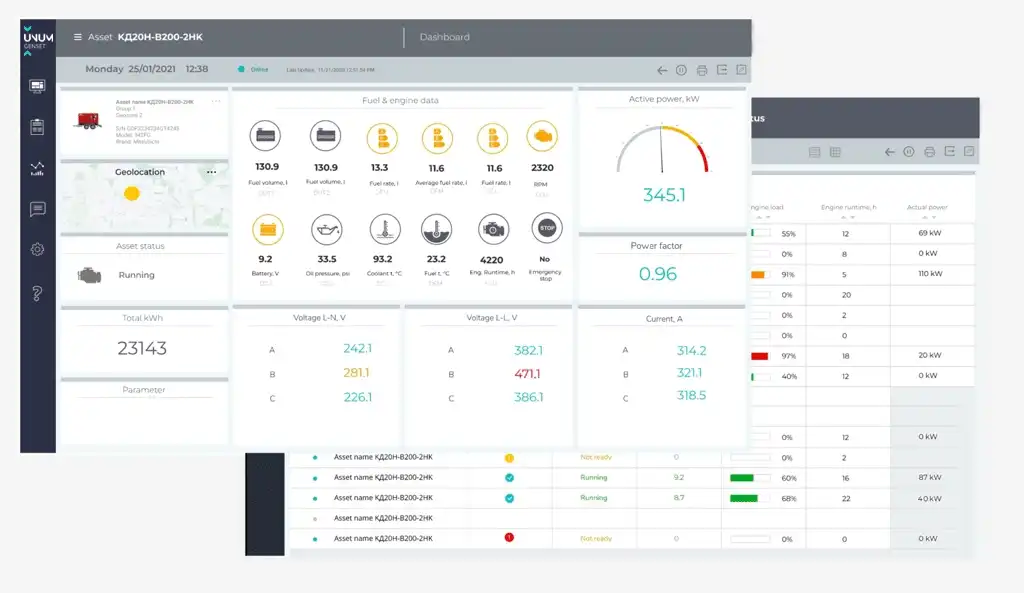This screenshot has width=1024, height=593.
Task: Open the hamburger menu beside Asset title
Action: click(x=78, y=37)
